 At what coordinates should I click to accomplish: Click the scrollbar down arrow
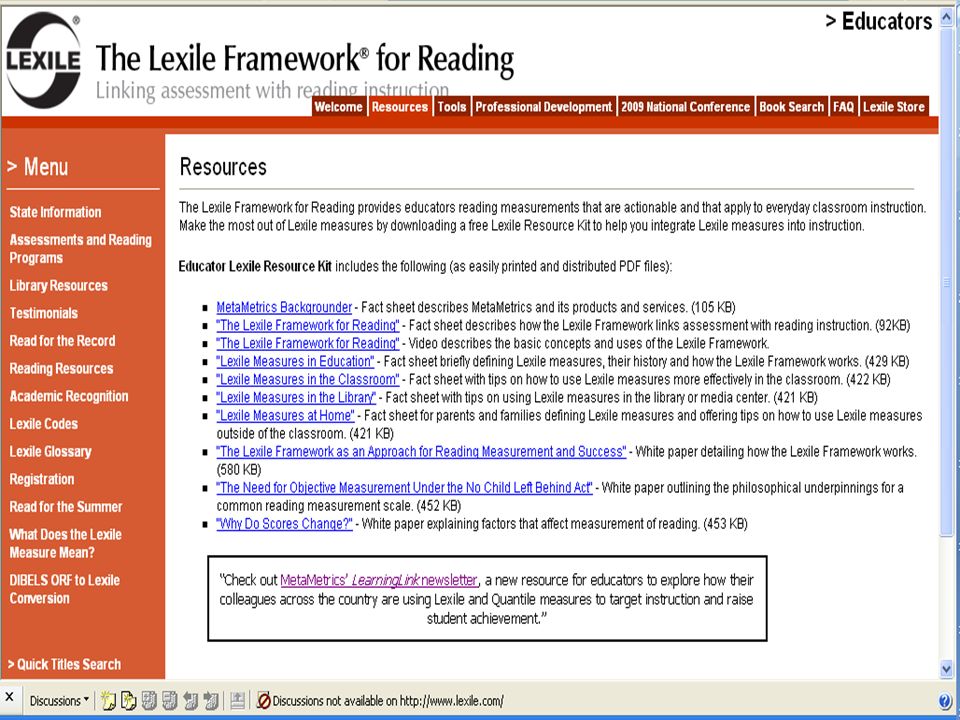click(x=947, y=669)
